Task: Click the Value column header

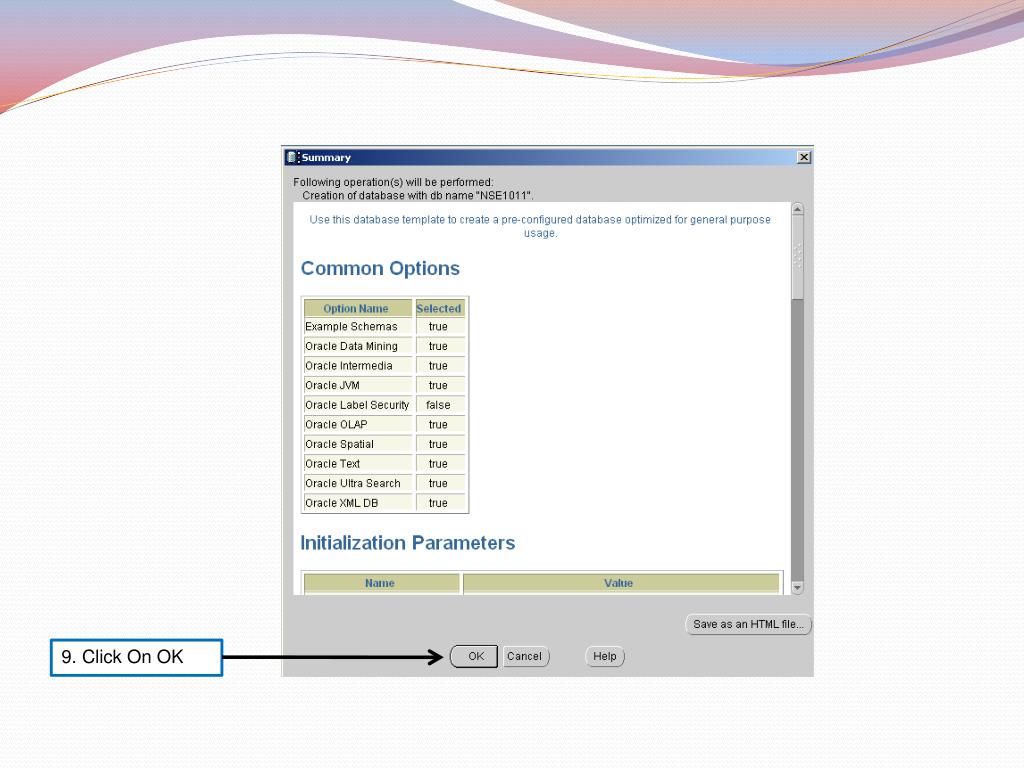Action: click(x=621, y=583)
